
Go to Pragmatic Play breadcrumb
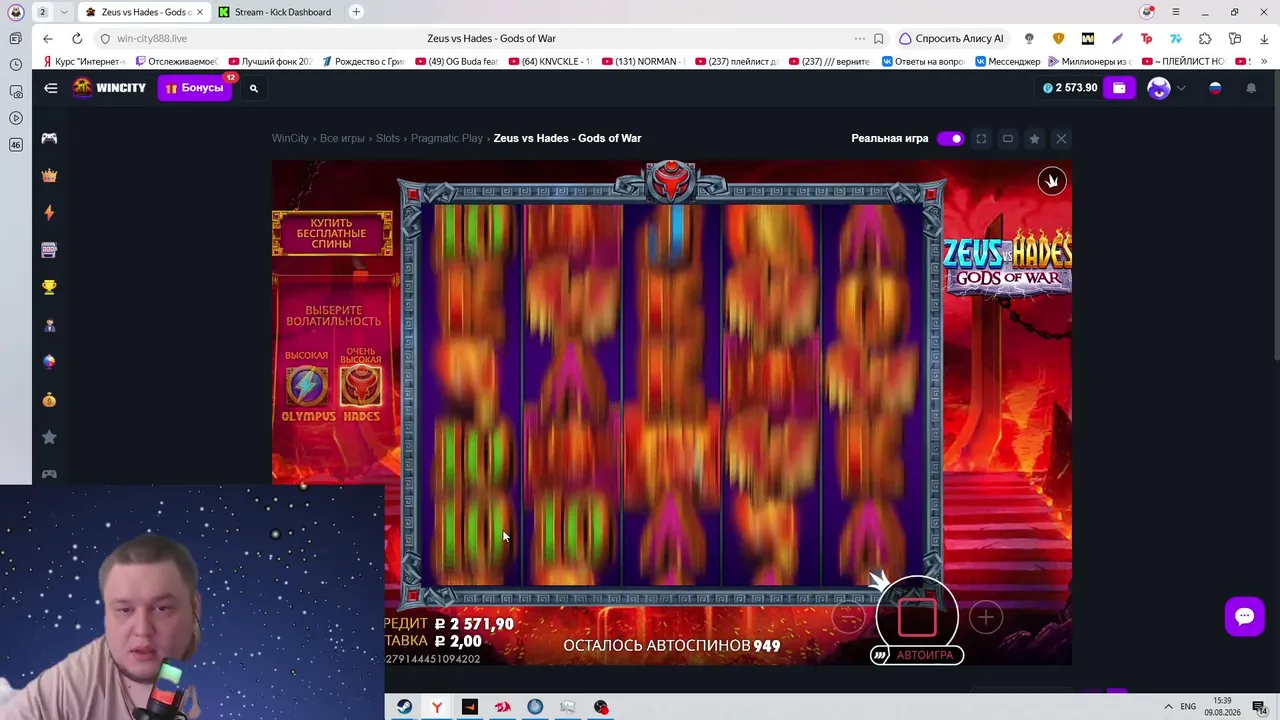point(447,138)
